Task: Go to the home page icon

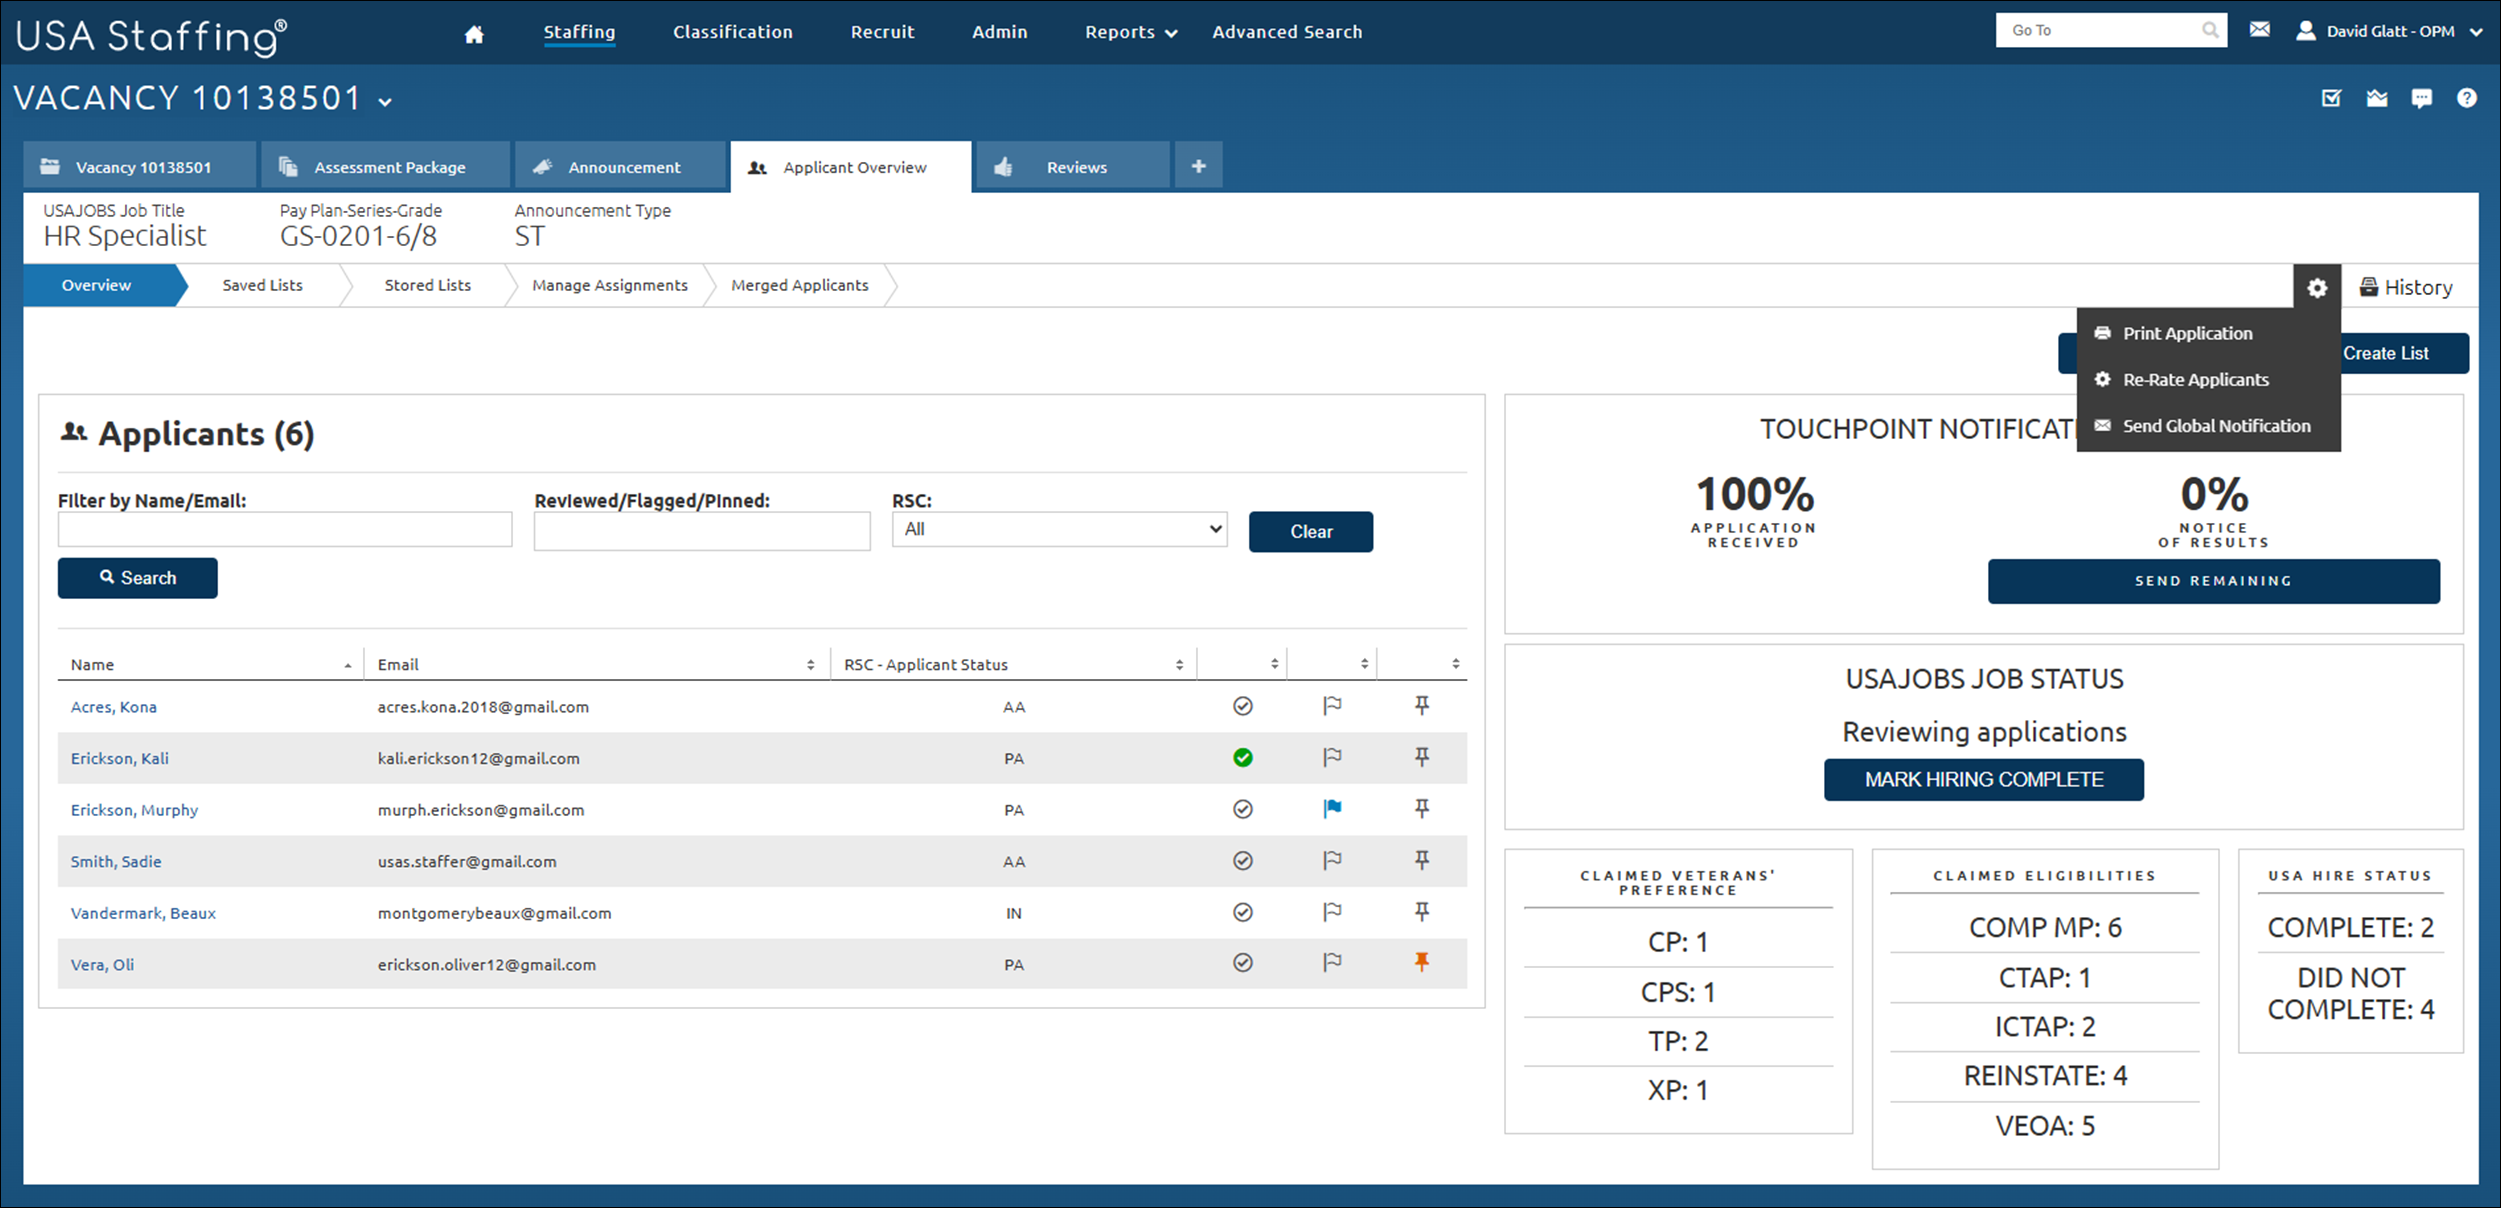Action: 474,34
